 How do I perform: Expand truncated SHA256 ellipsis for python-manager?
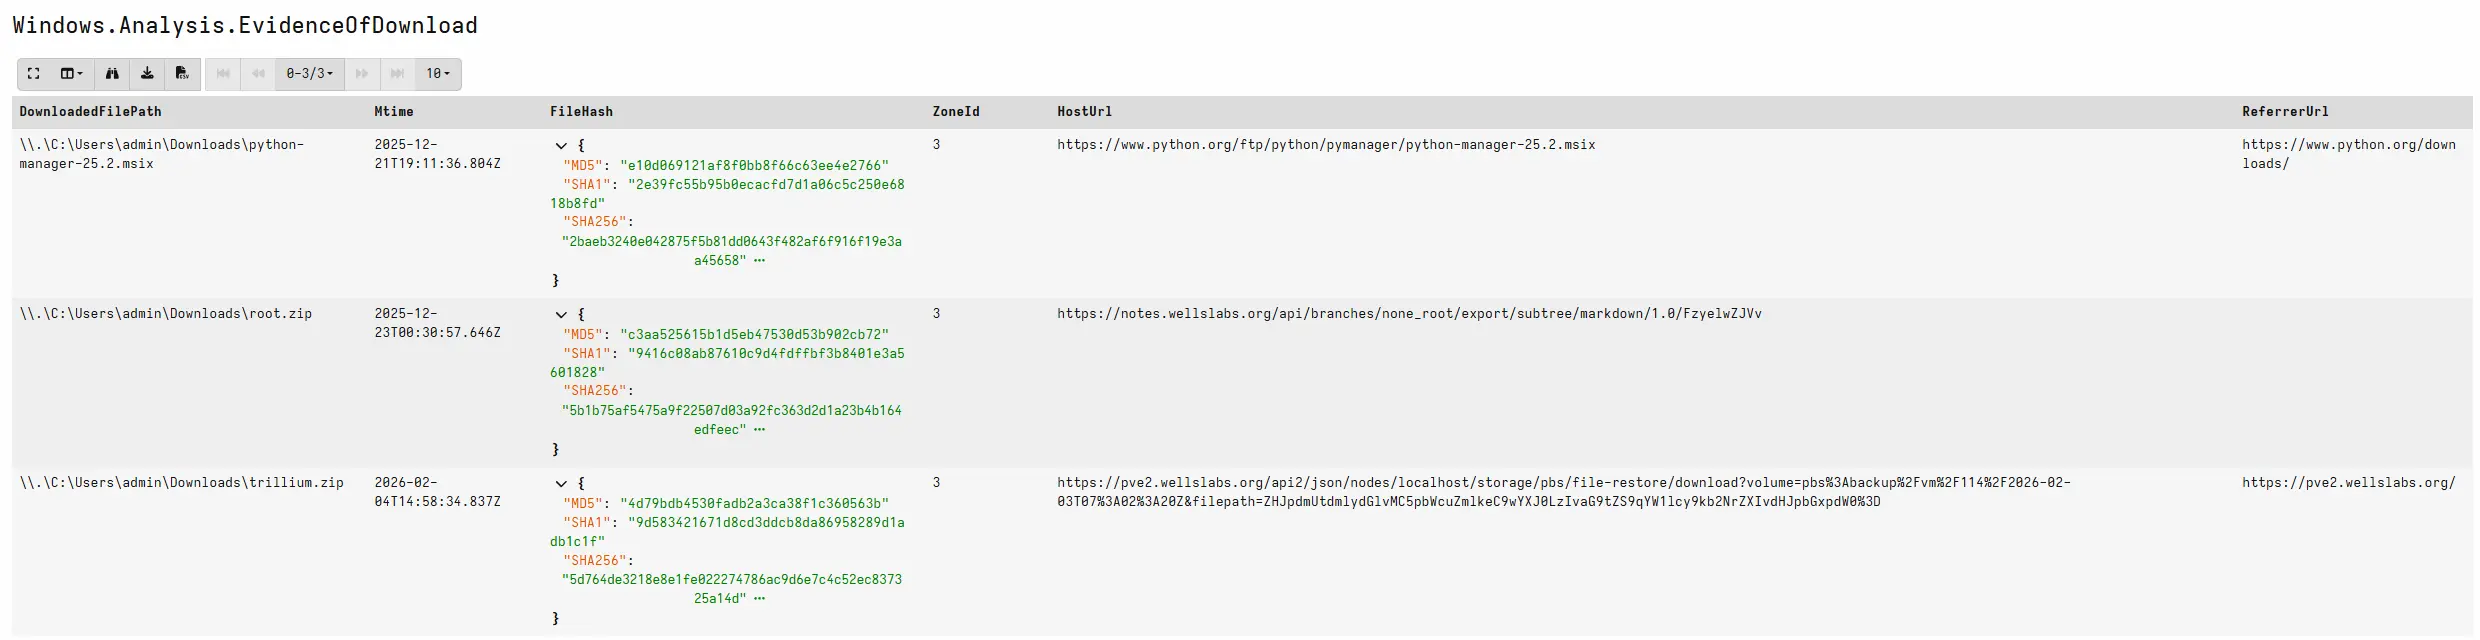pos(759,261)
